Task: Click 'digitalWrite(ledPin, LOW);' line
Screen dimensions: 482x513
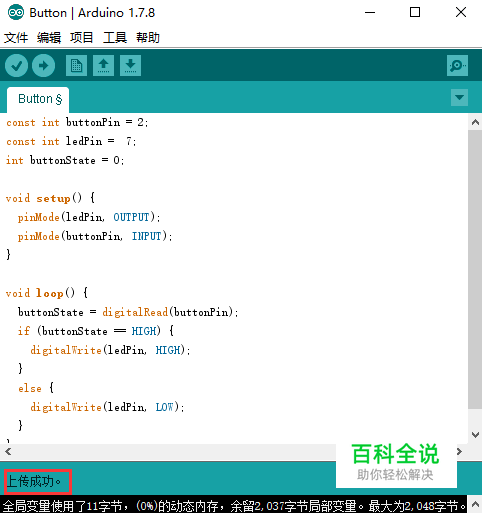Action: click(x=107, y=407)
